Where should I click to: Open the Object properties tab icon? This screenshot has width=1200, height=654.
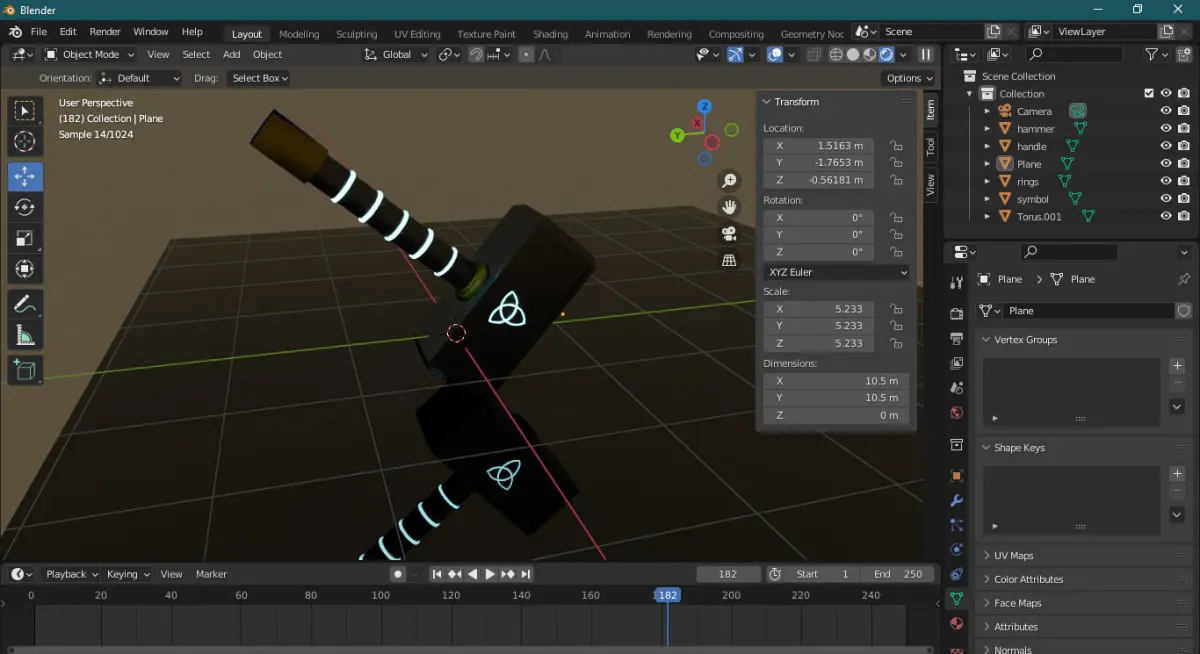click(x=957, y=476)
